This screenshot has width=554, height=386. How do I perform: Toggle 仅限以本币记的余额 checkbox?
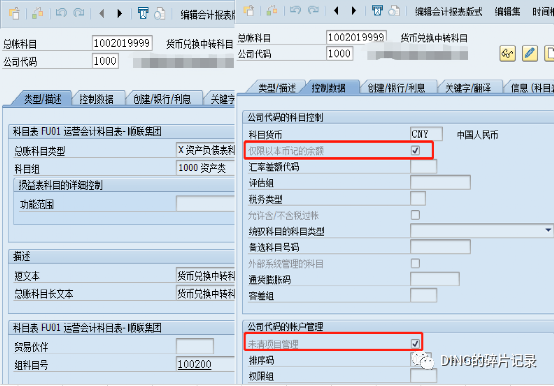(416, 150)
